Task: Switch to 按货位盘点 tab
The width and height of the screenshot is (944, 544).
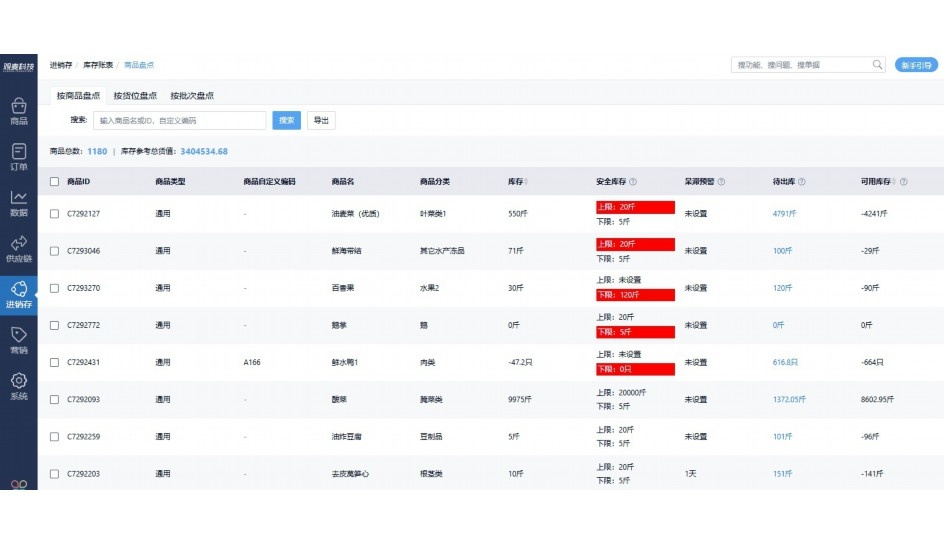Action: [135, 96]
